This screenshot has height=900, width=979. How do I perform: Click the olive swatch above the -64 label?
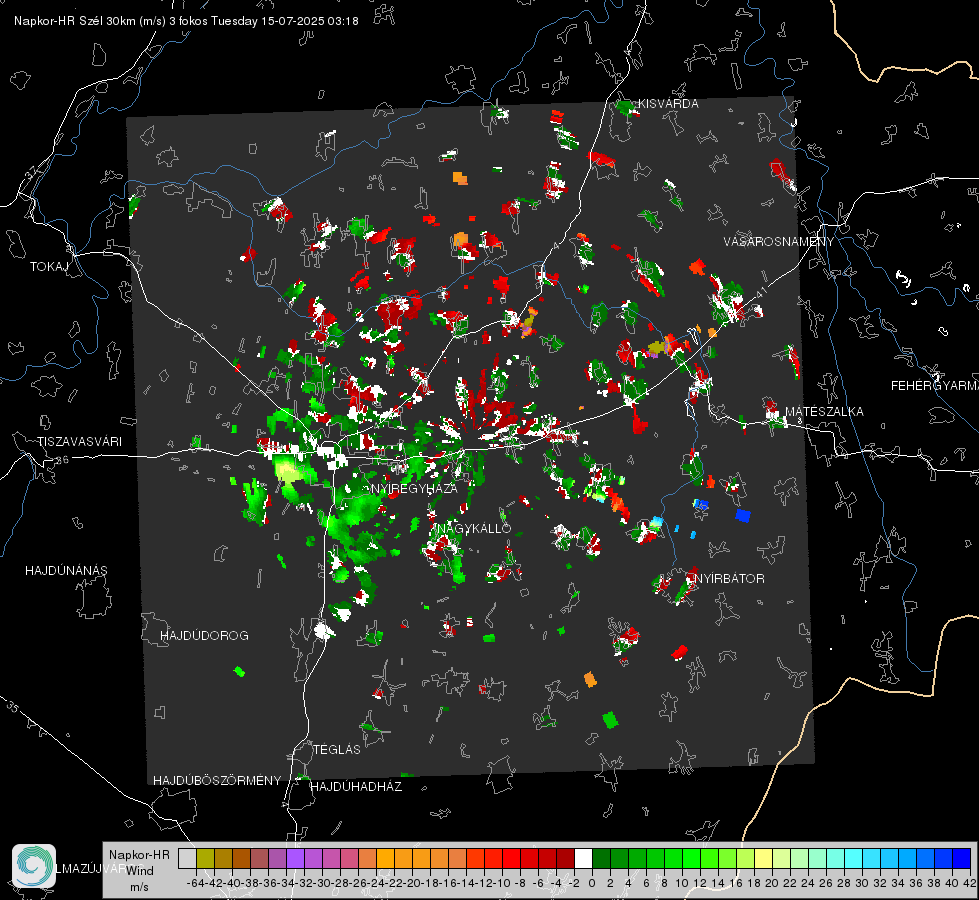point(205,858)
